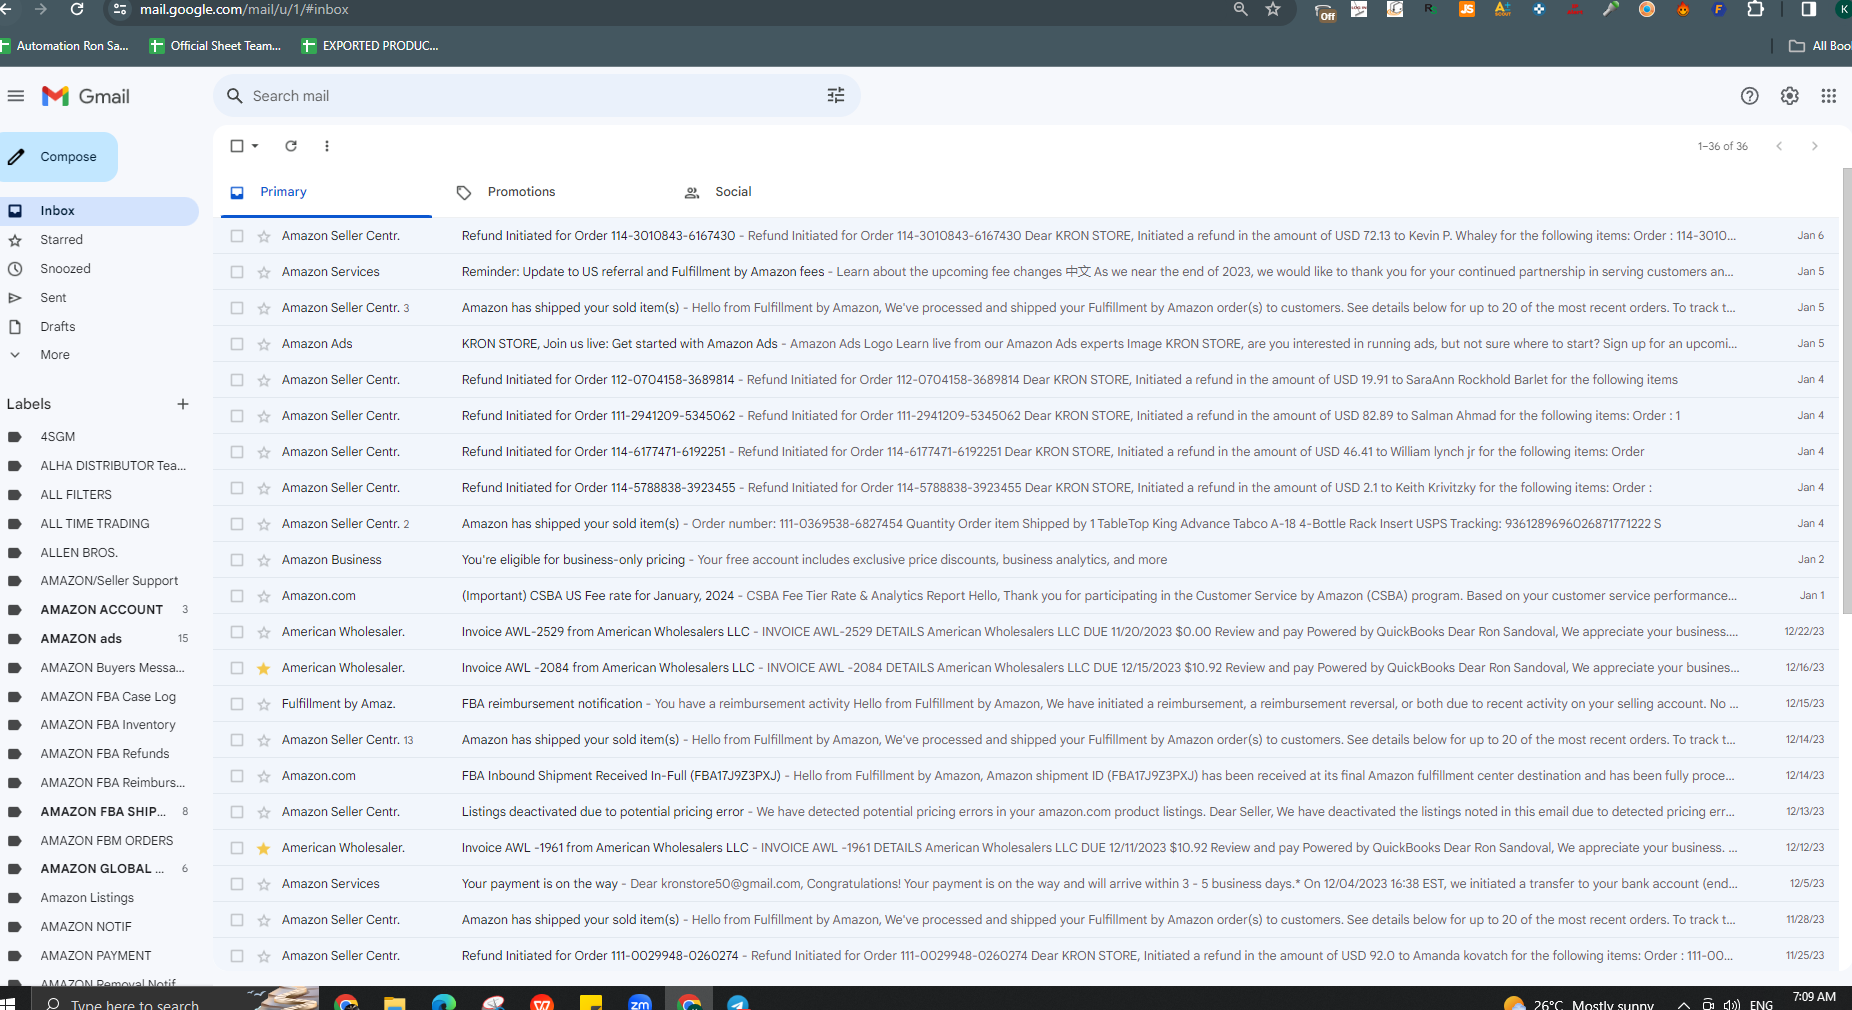Tick the Listings deactivated email checkbox

click(x=237, y=812)
